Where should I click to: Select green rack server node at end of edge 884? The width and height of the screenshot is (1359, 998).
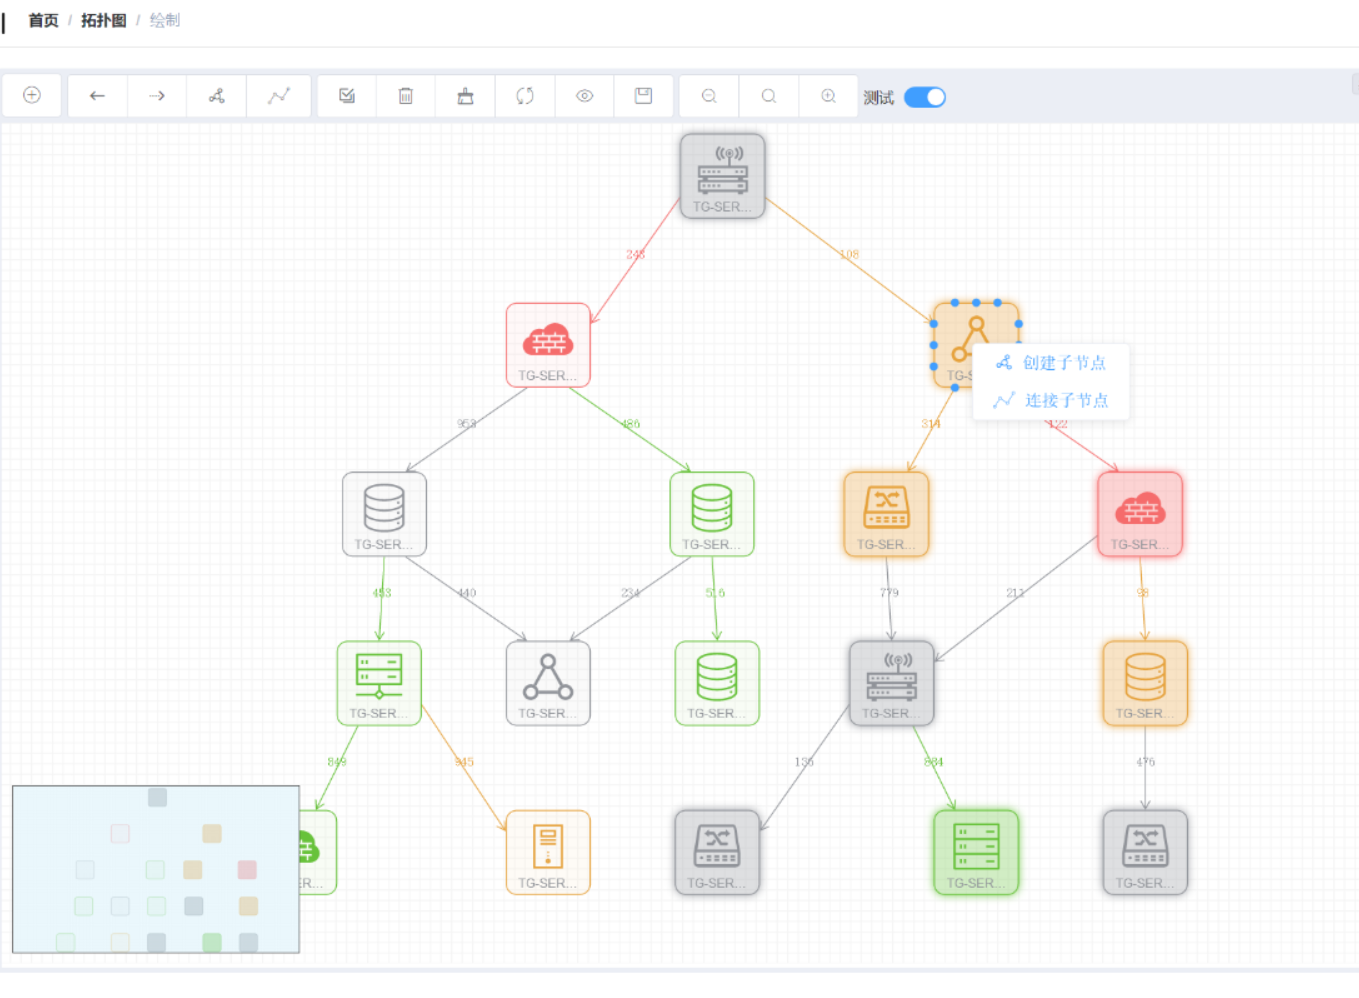click(976, 852)
